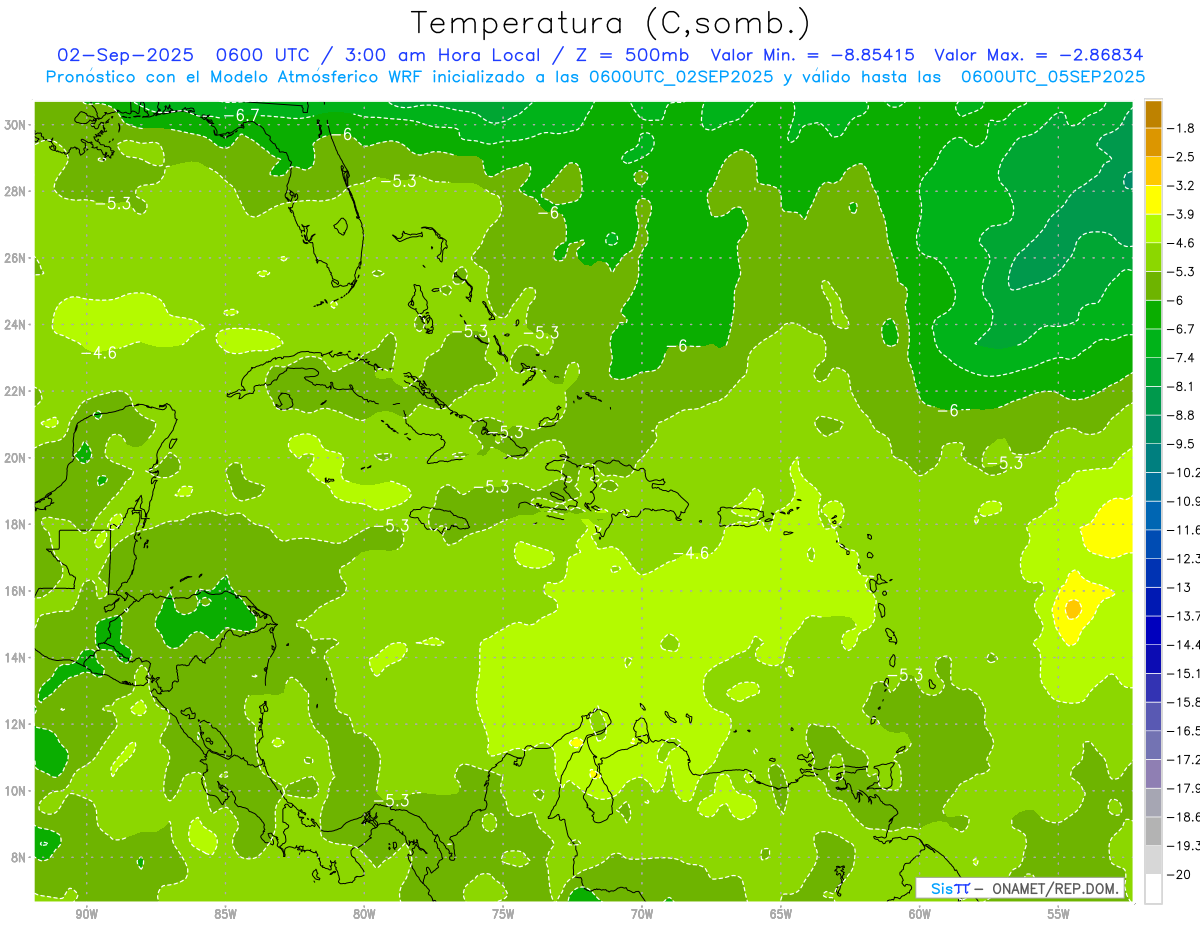Click the 30N latitude label
The height and width of the screenshot is (927, 1200).
coord(17,125)
